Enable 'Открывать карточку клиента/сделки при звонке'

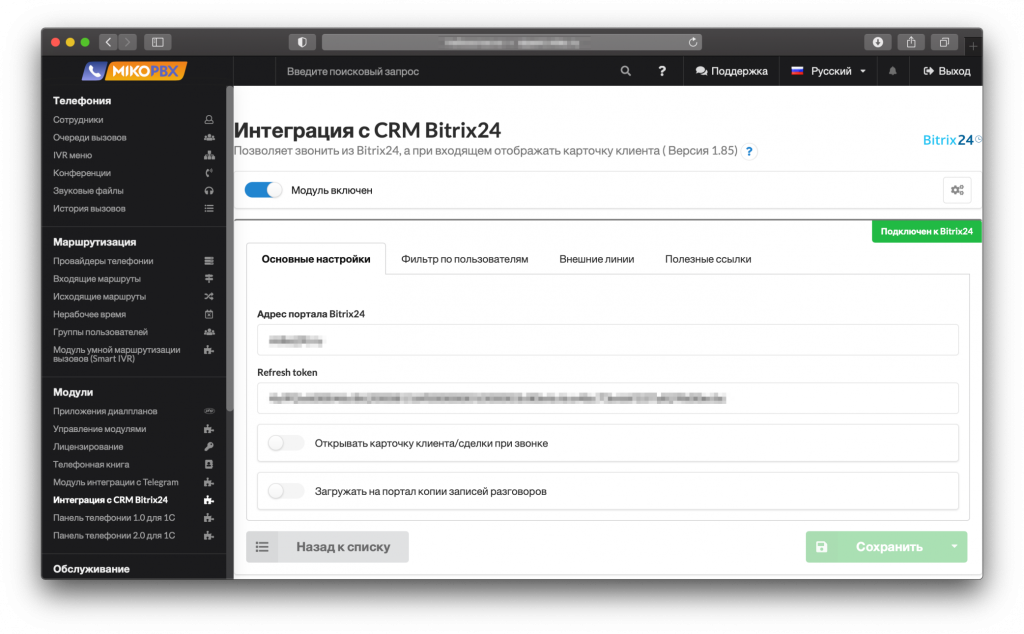tap(286, 443)
